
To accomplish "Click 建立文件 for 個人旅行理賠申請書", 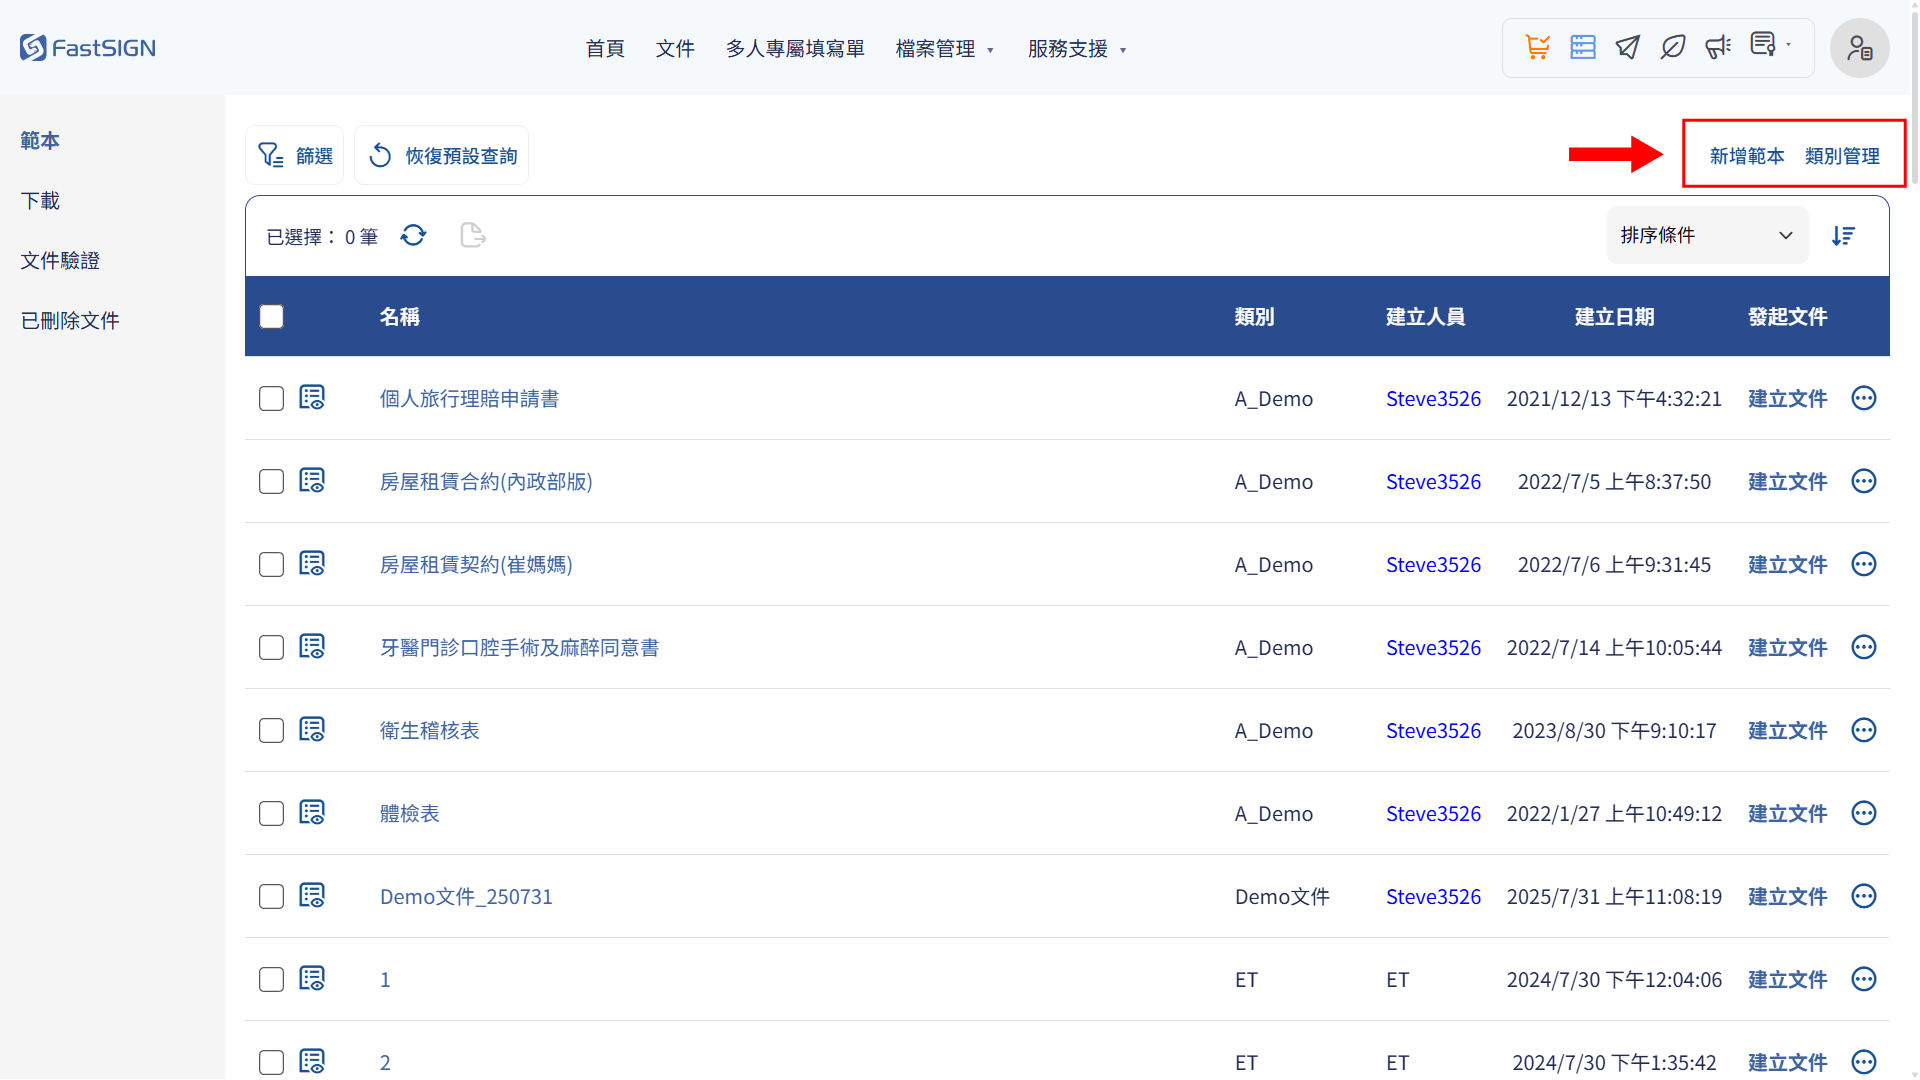I will 1787,398.
